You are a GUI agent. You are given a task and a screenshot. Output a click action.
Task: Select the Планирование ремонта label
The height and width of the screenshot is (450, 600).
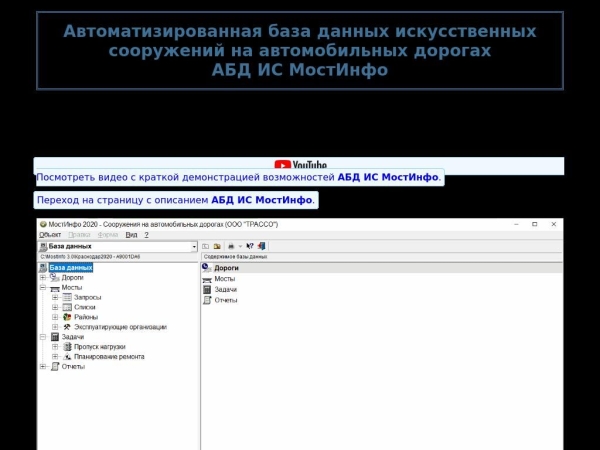pyautogui.click(x=109, y=357)
